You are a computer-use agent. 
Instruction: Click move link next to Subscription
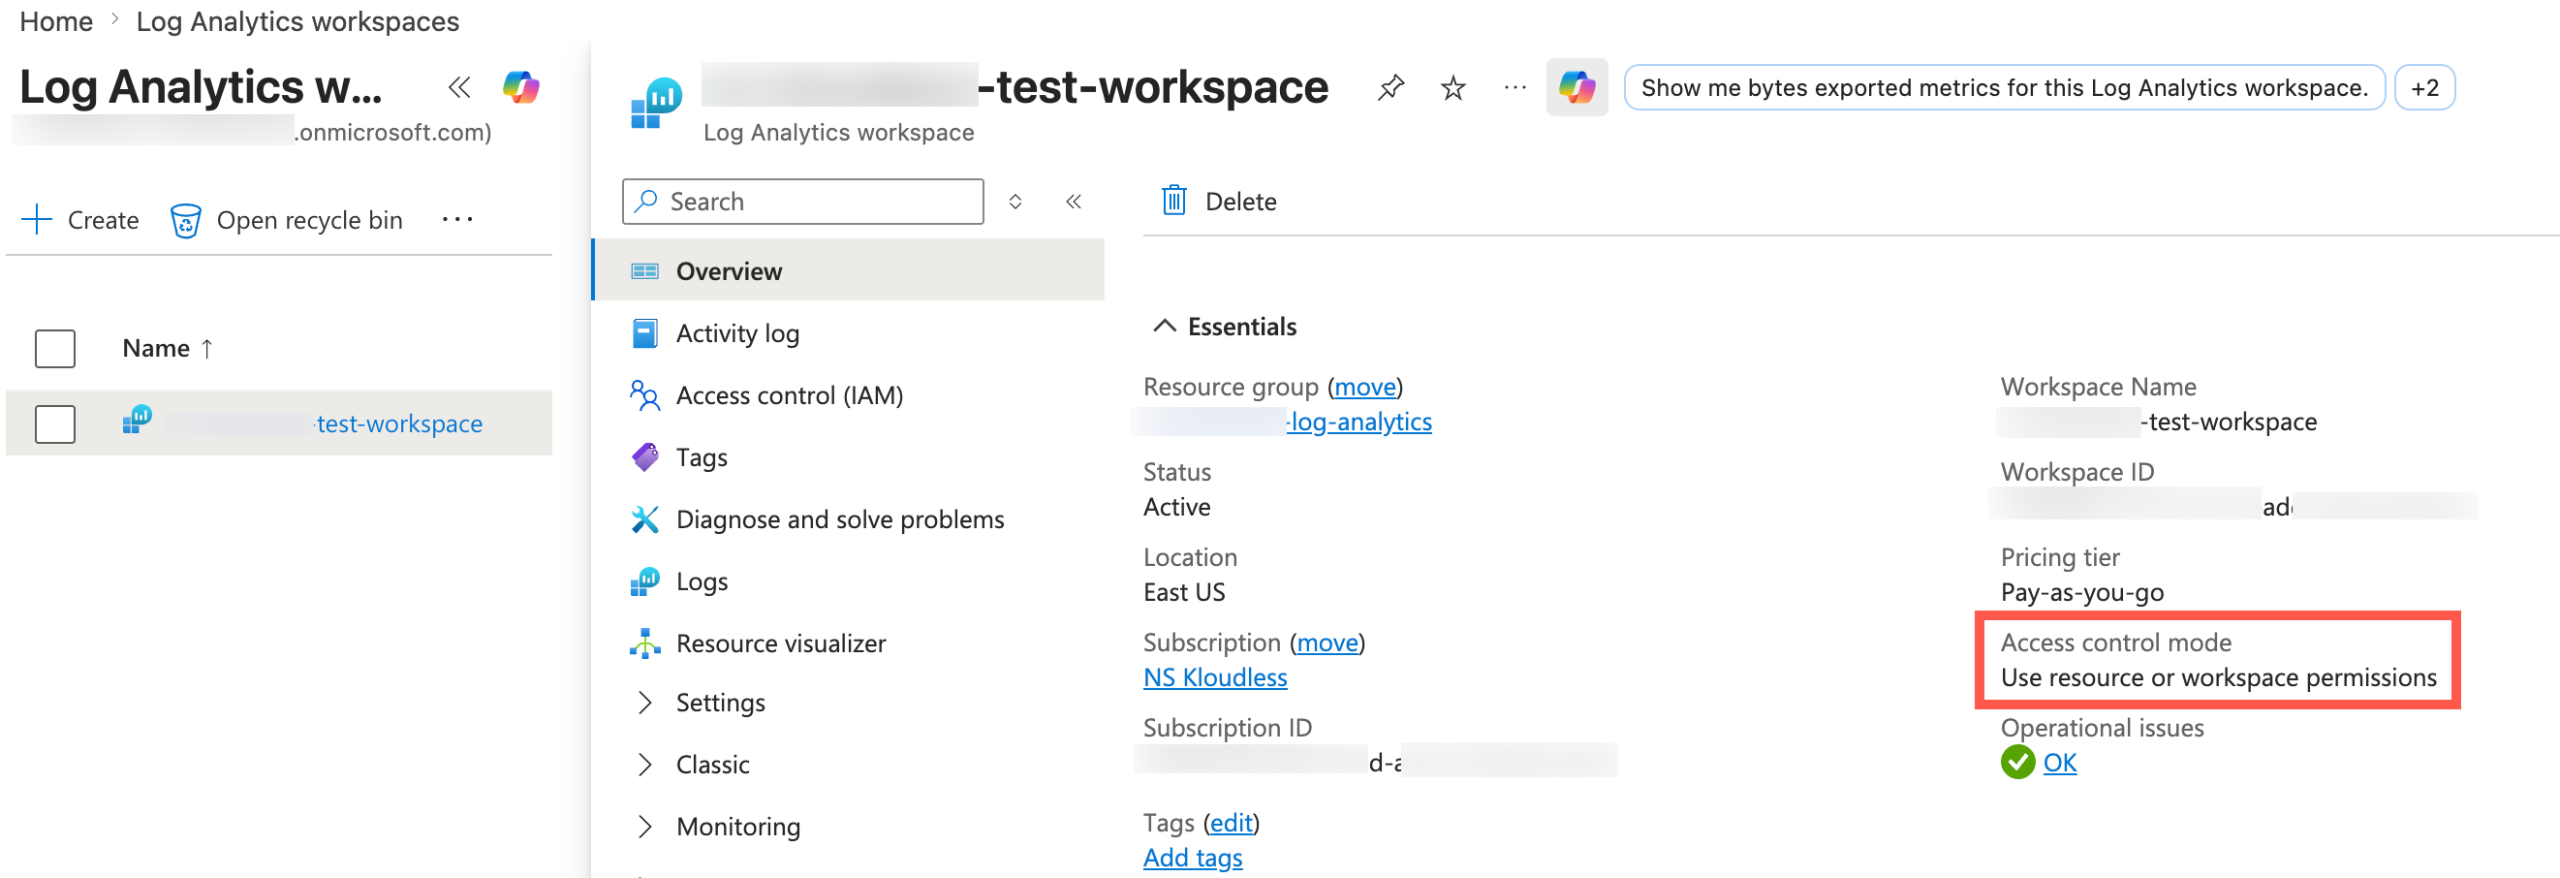(1327, 642)
